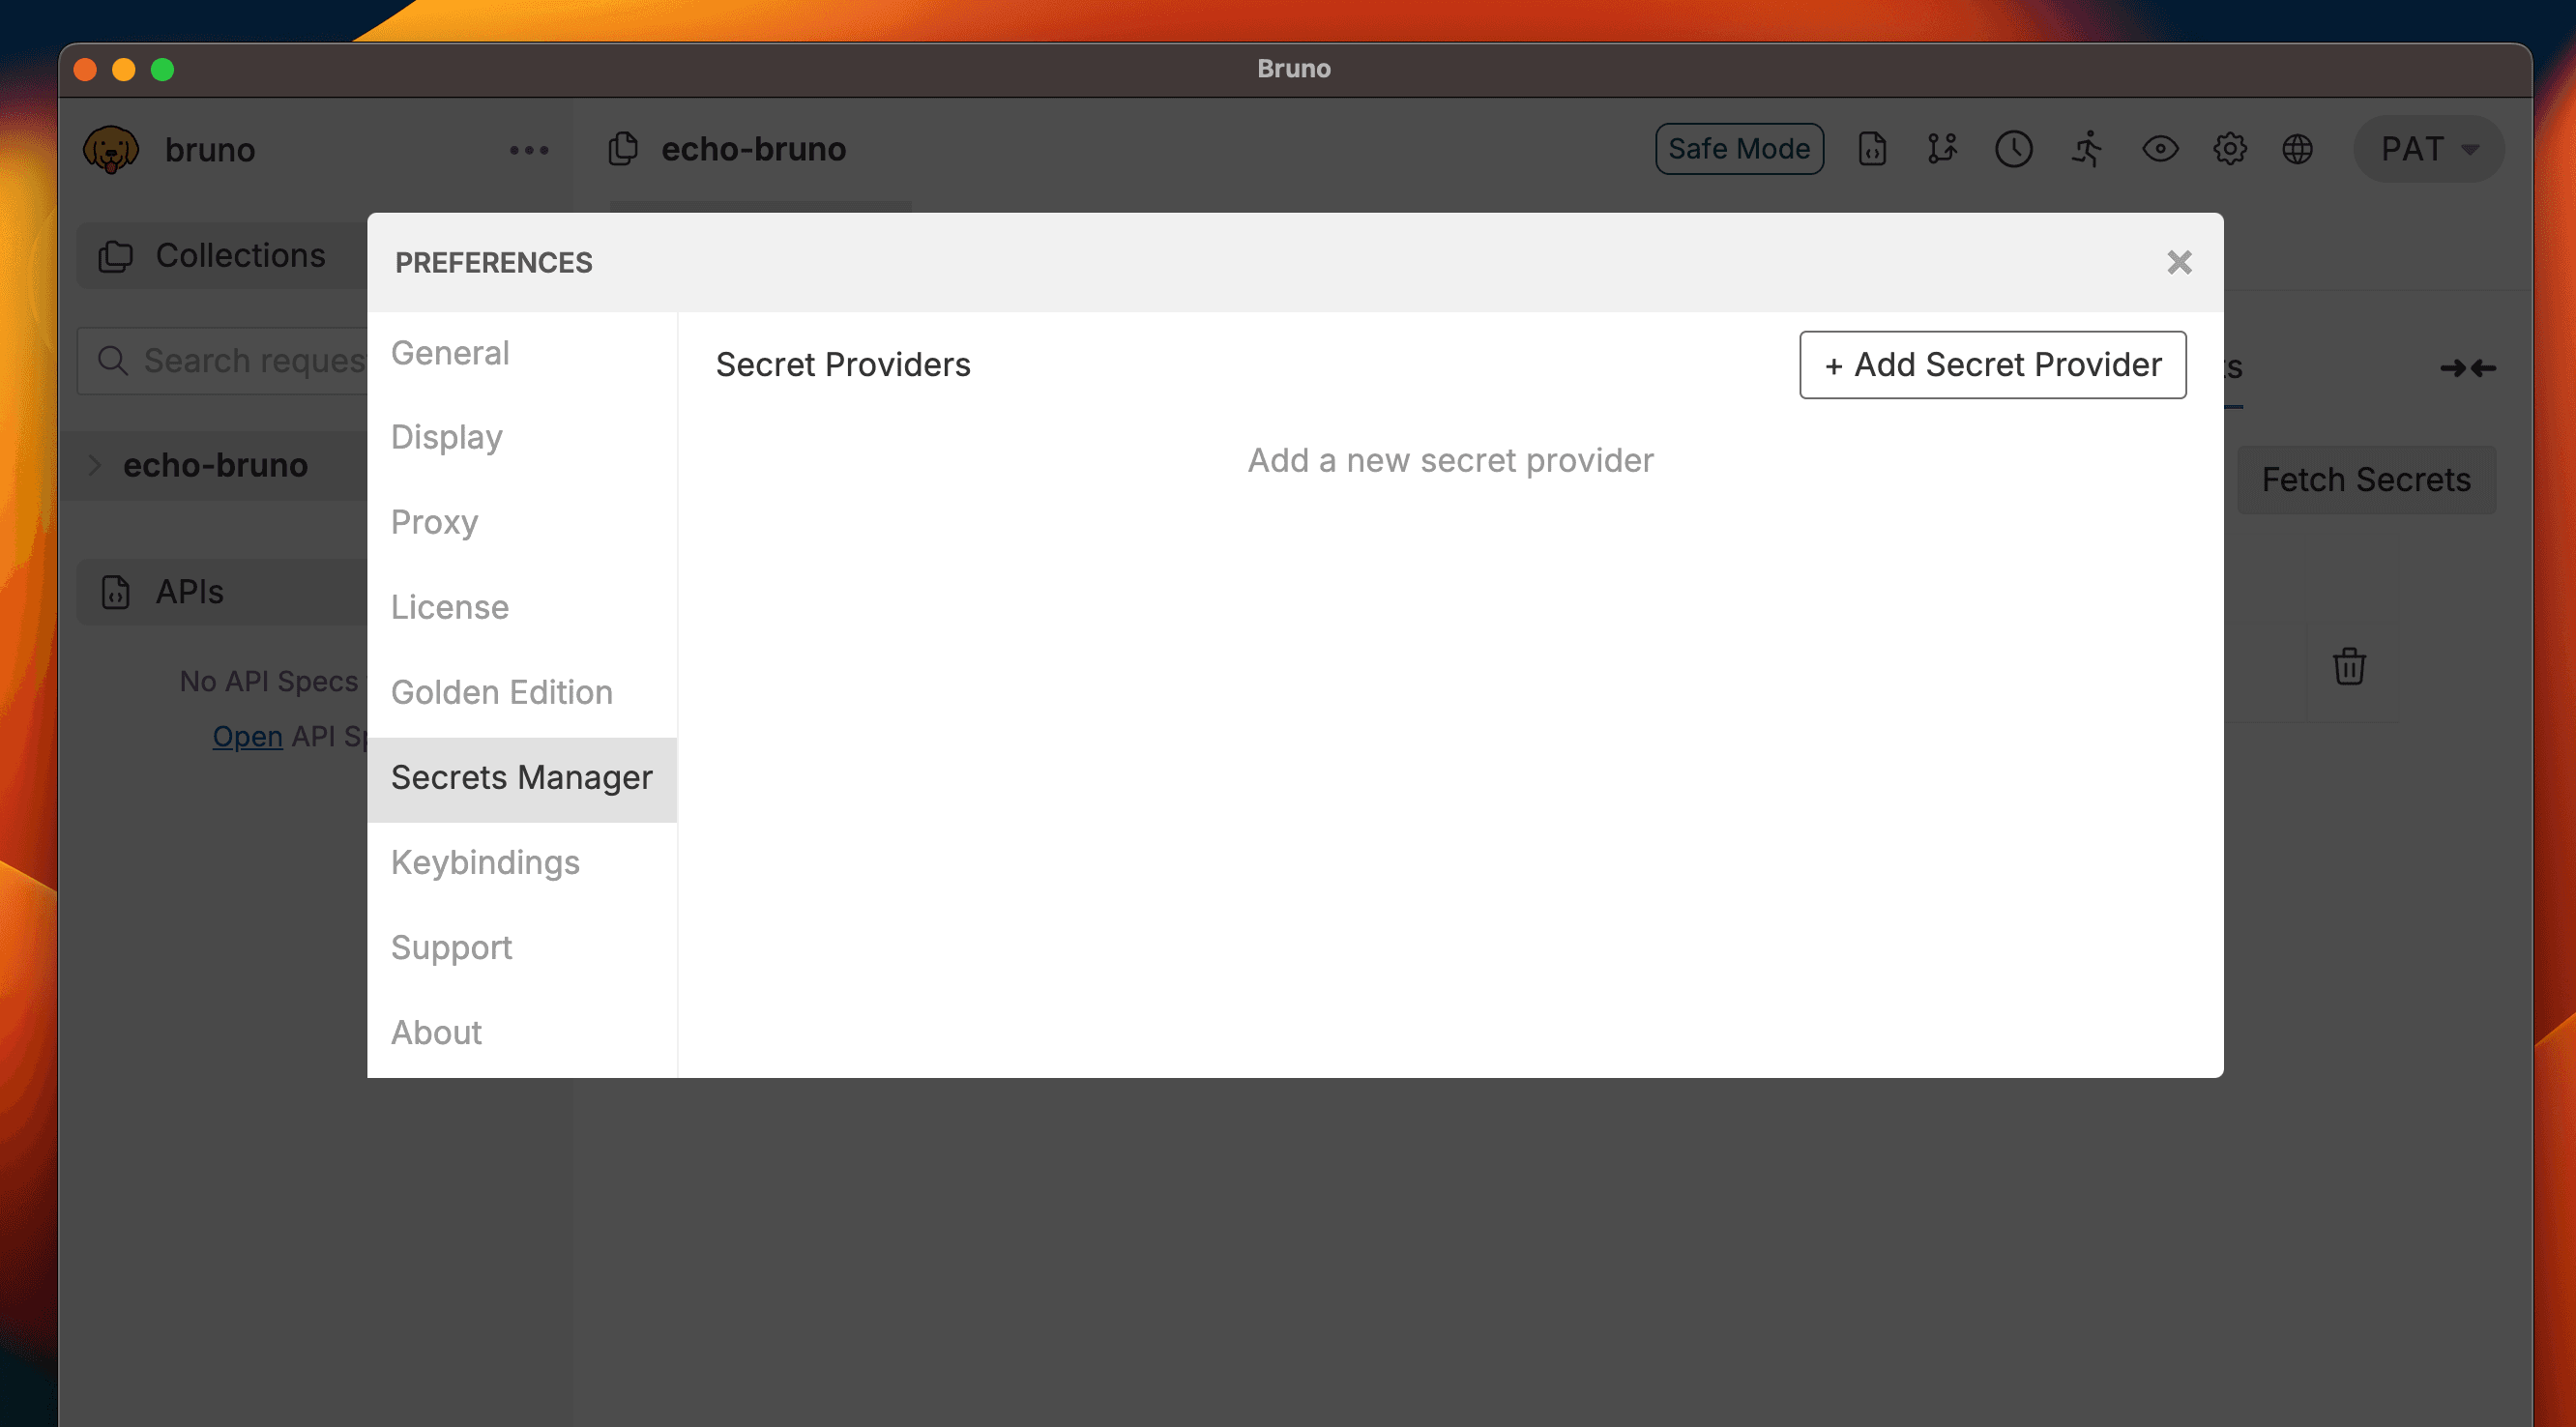Click the Fetch Secrets button
Screen dimensions: 2576x1427
2366,480
